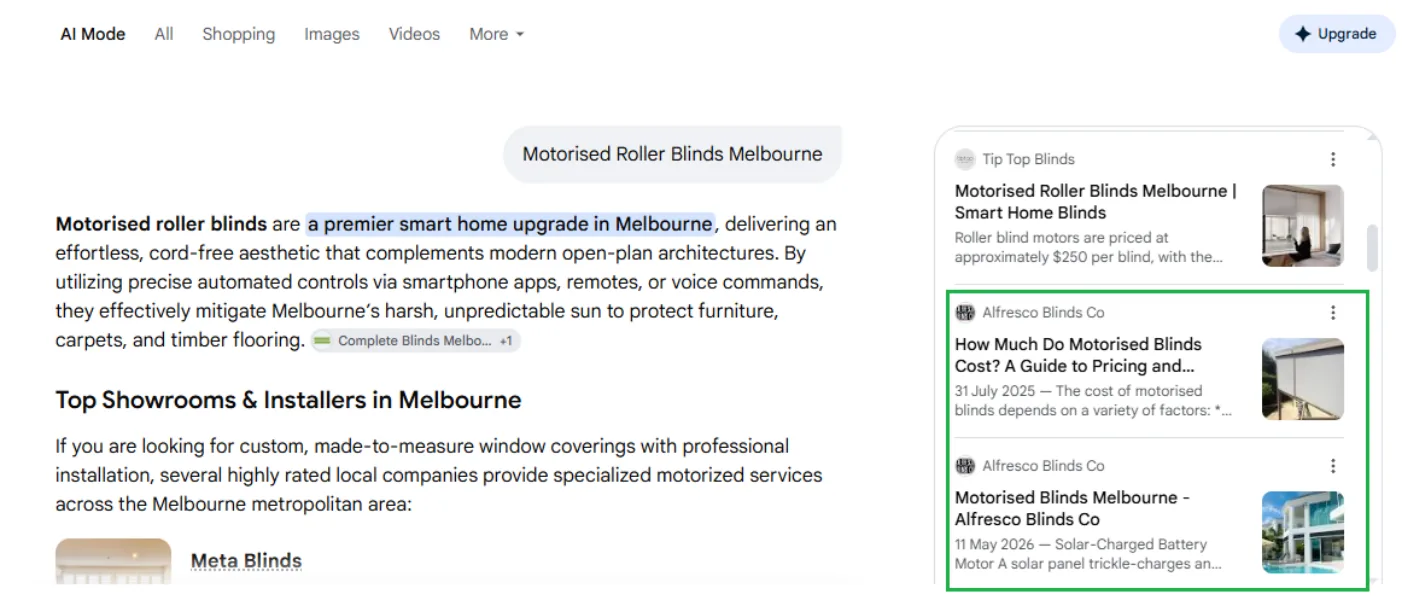Open Motorised Roller Blinds Melbourne Smart Home Blinds result
The image size is (1402, 600).
1095,201
